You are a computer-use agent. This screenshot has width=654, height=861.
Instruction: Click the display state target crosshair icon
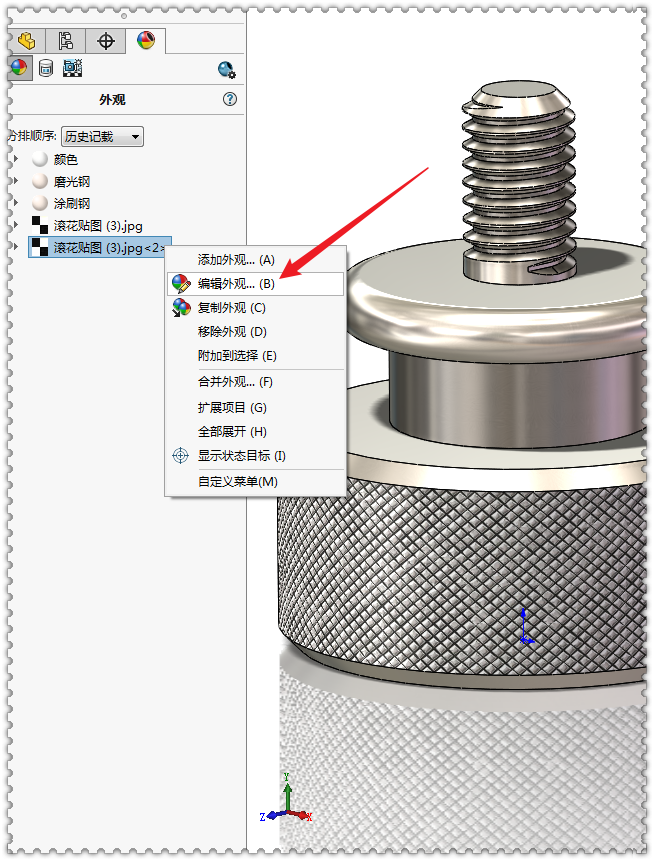(x=180, y=456)
